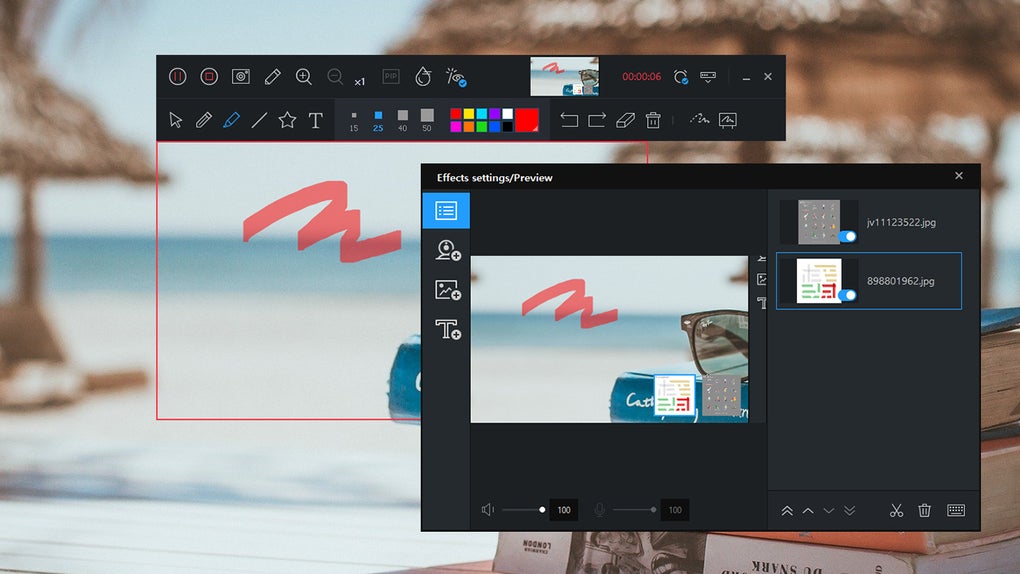Set brush size to 25
Screen dimensions: 1020x574
point(378,120)
